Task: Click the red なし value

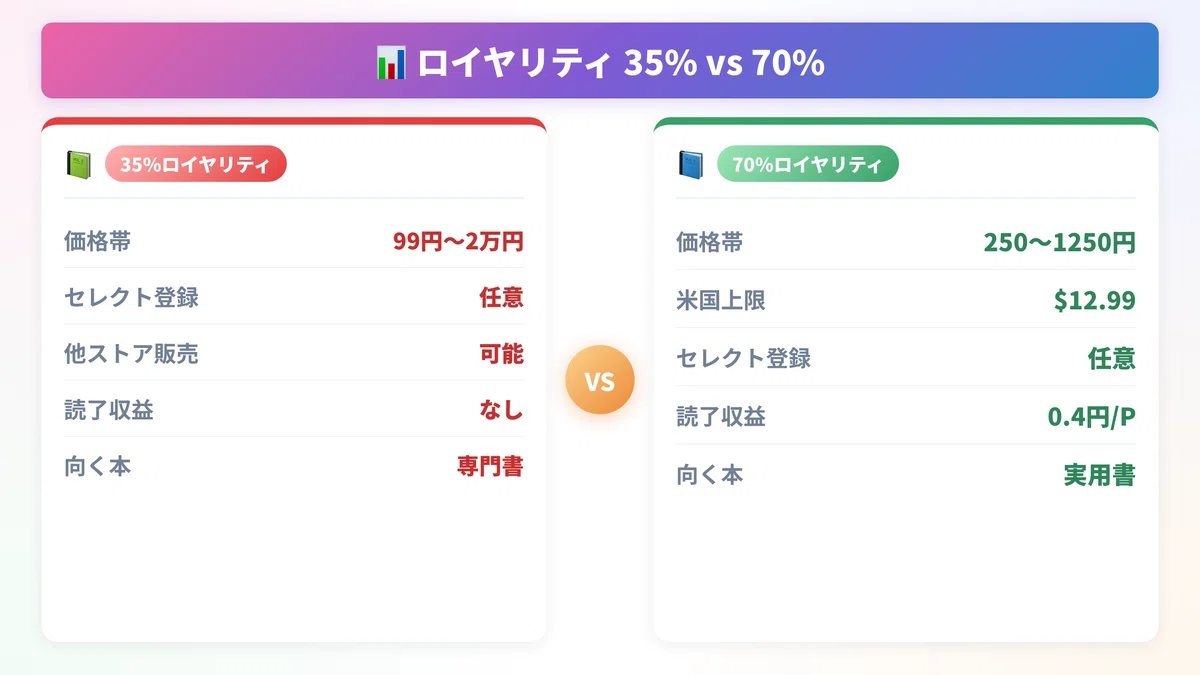Action: tap(501, 409)
